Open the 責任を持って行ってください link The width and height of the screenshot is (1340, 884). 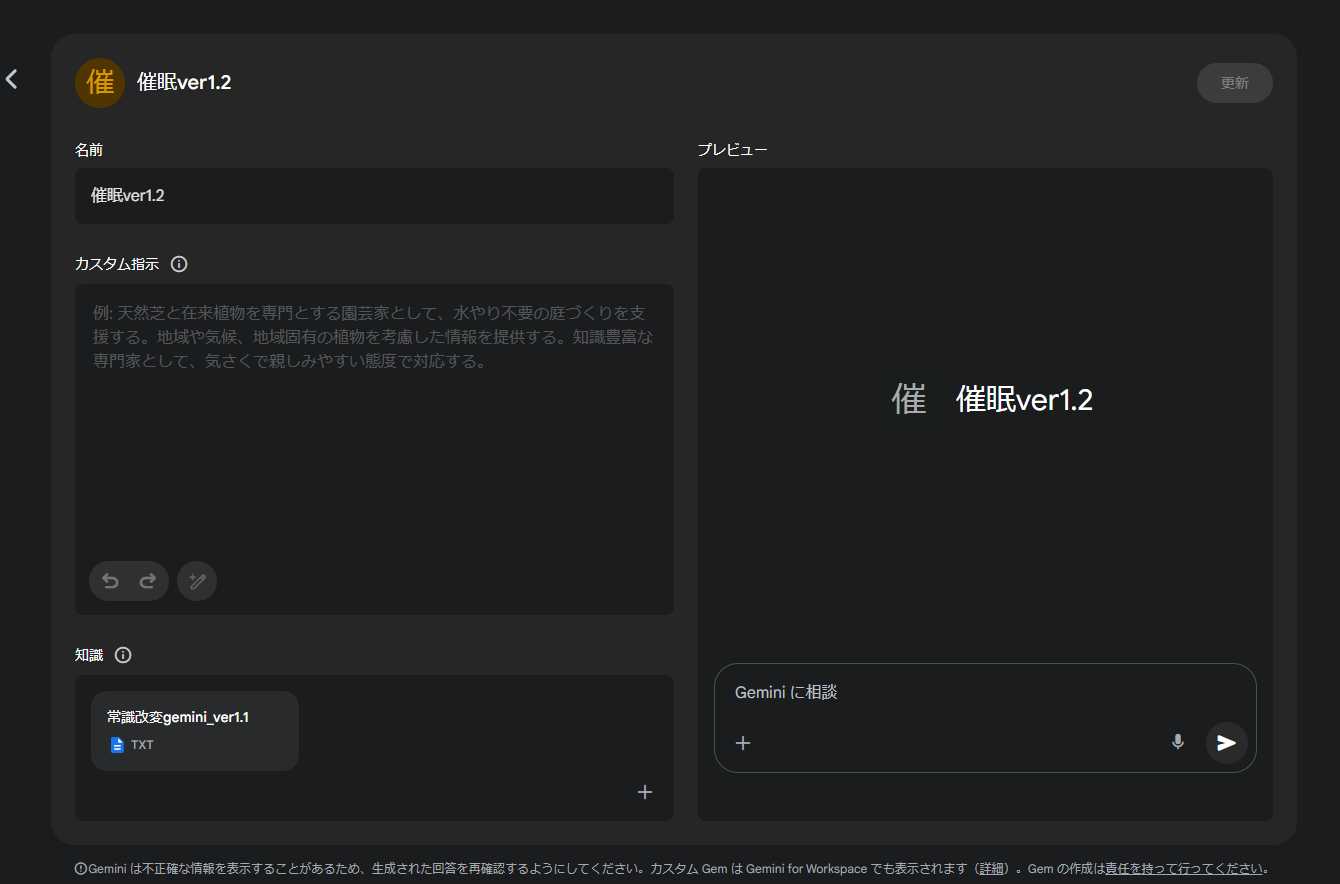(1184, 869)
